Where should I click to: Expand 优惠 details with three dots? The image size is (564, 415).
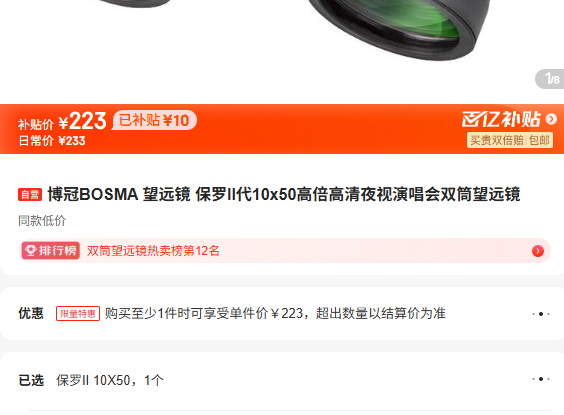(x=541, y=314)
